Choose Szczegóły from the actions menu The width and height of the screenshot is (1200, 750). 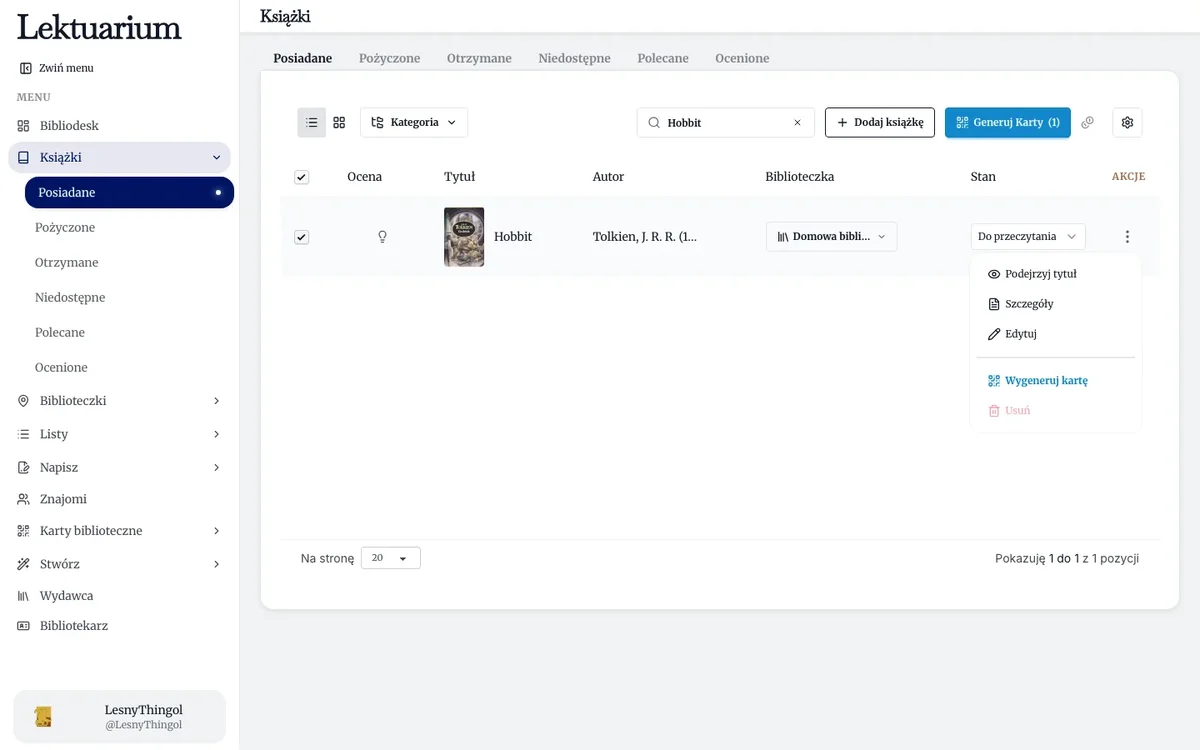(1056, 304)
